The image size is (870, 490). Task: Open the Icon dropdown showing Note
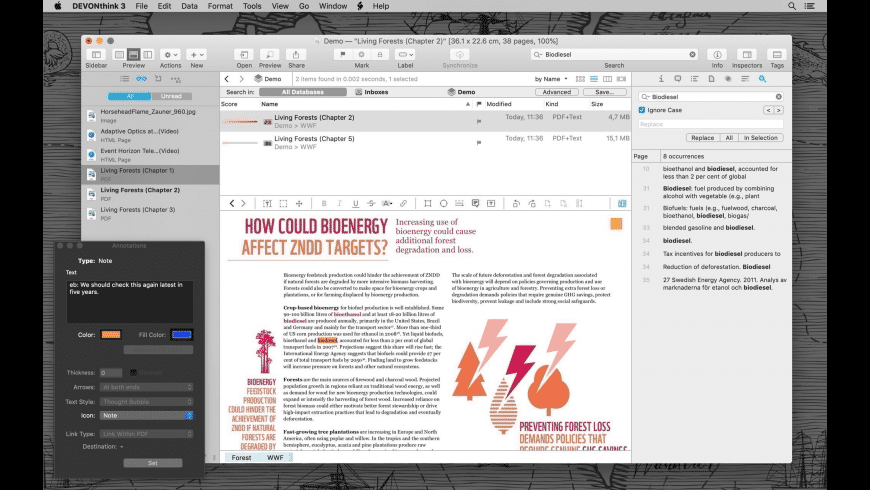pyautogui.click(x=146, y=415)
